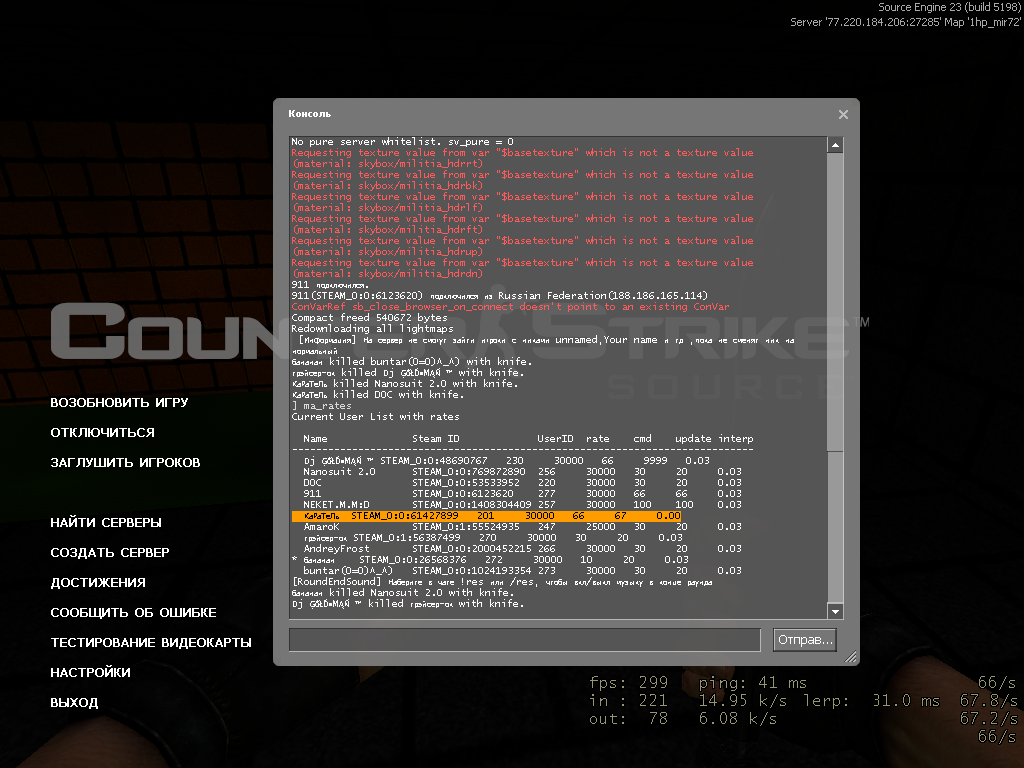This screenshot has width=1024, height=768.
Task: Click the 'UserID' column header text
Action: coord(555,439)
